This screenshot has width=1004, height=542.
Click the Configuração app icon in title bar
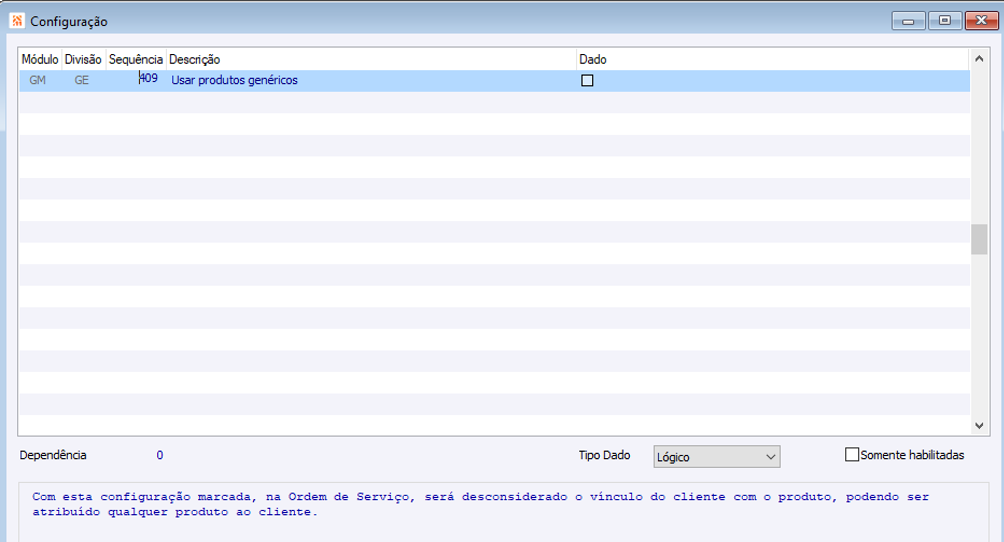coord(17,21)
